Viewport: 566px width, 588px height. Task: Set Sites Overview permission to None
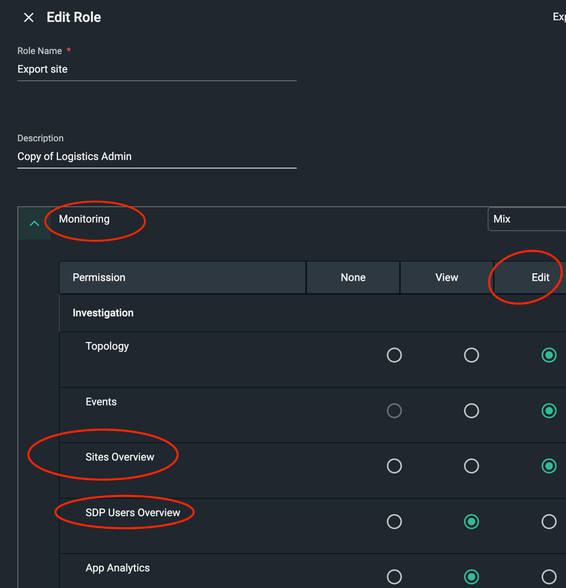tap(394, 466)
